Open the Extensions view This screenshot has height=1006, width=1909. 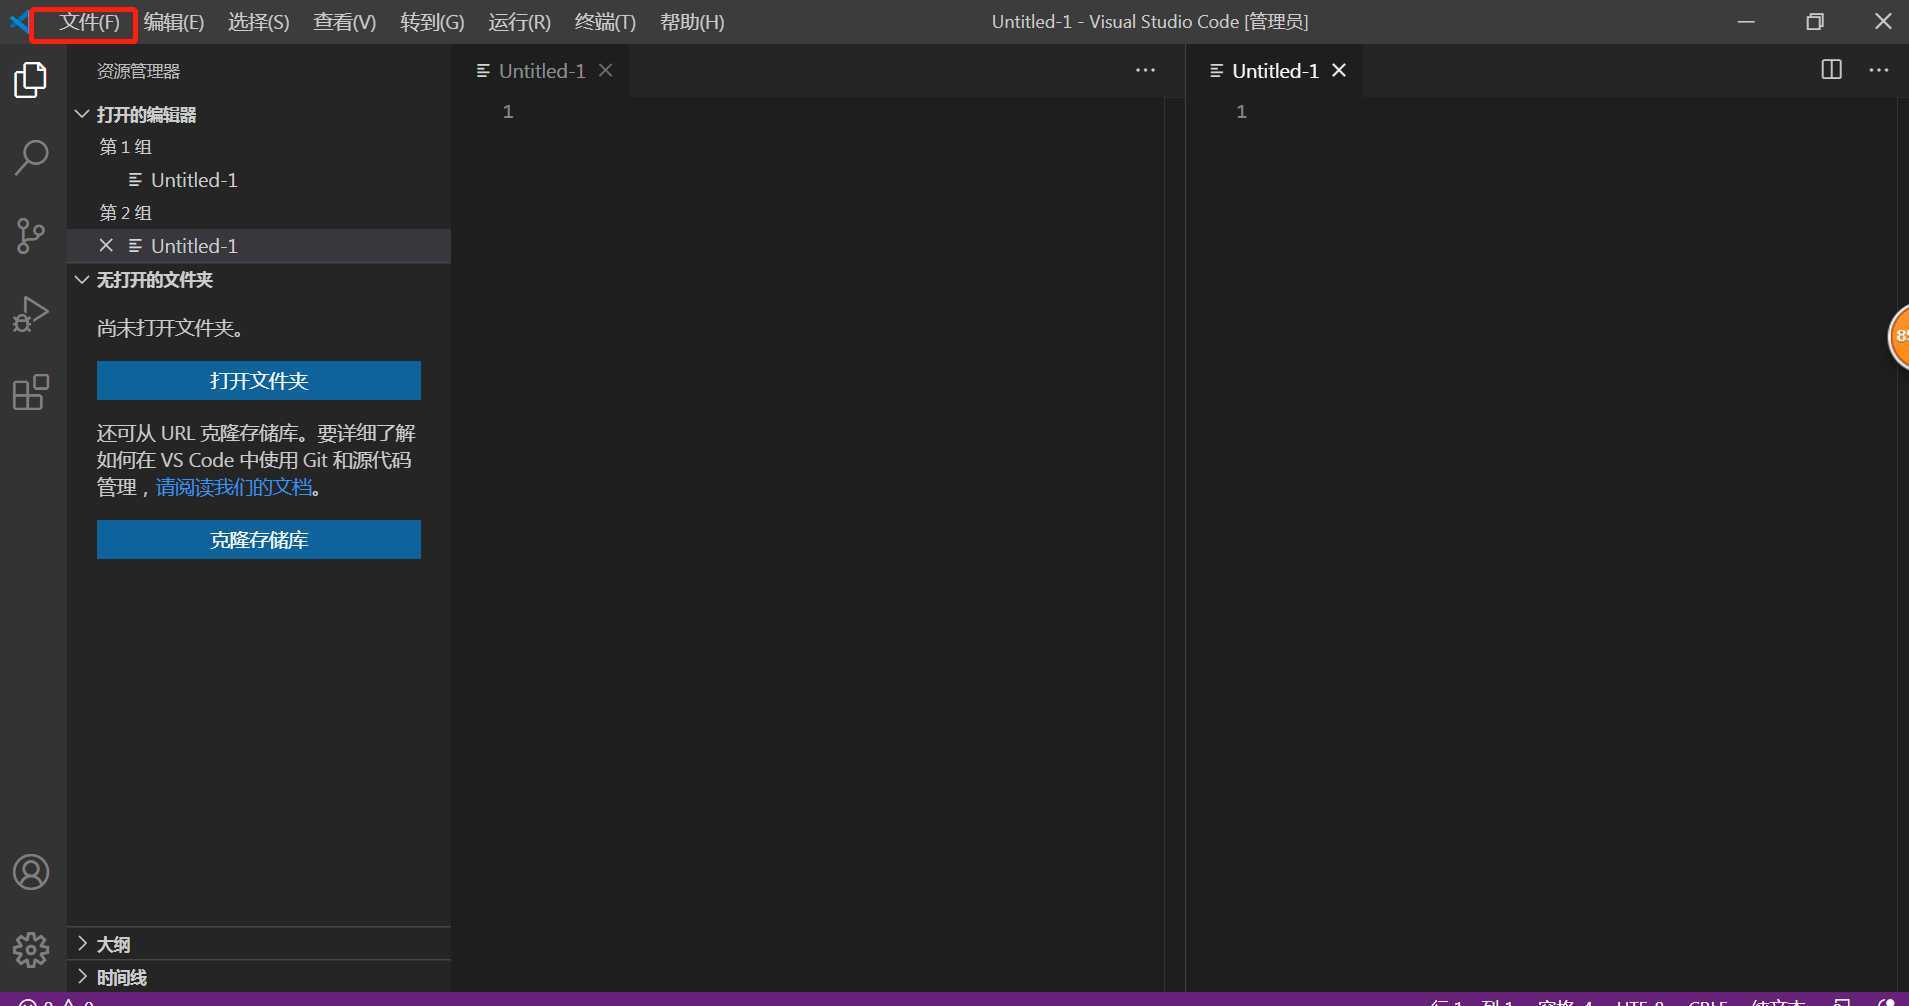31,392
